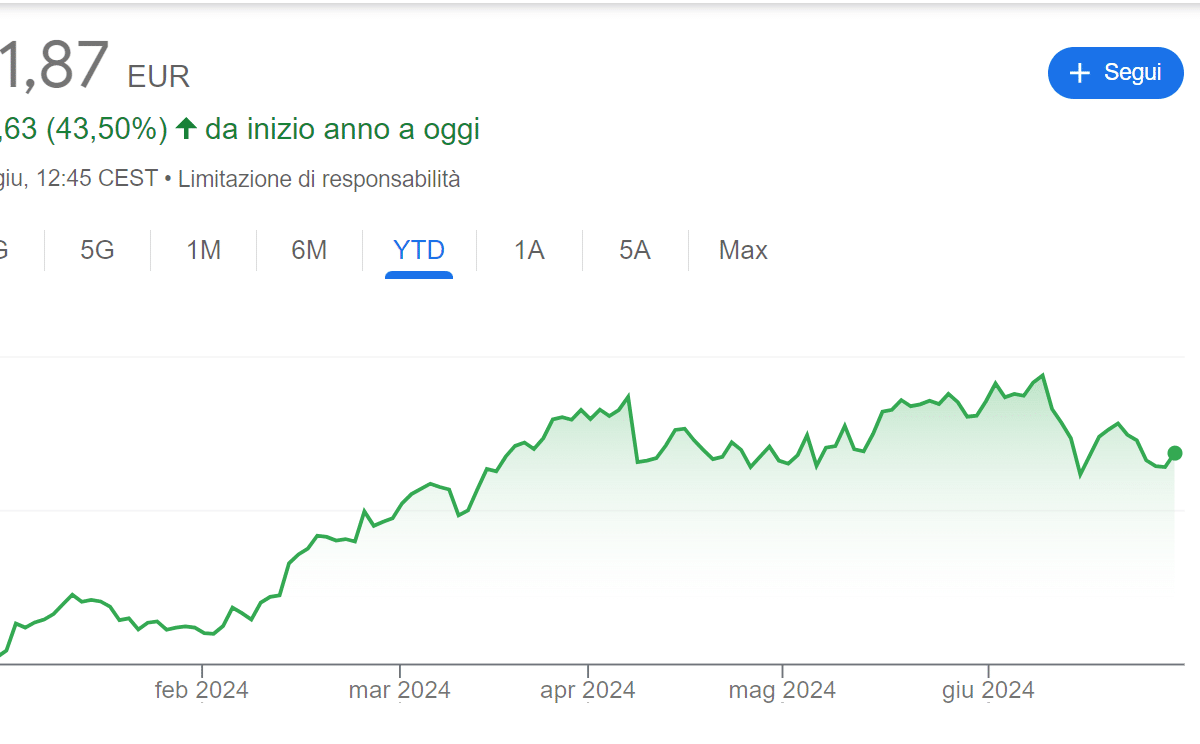The height and width of the screenshot is (744, 1200).
Task: Show the Max time range
Action: click(743, 250)
